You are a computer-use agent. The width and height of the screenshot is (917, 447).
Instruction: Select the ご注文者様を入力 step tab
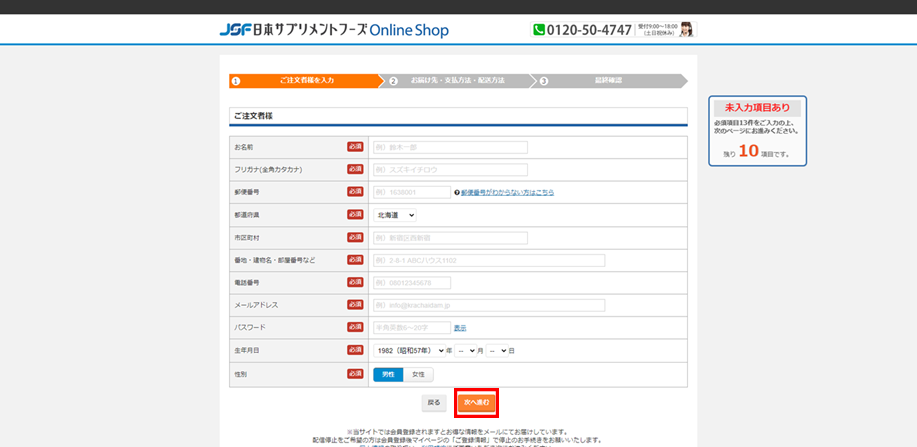pos(305,81)
